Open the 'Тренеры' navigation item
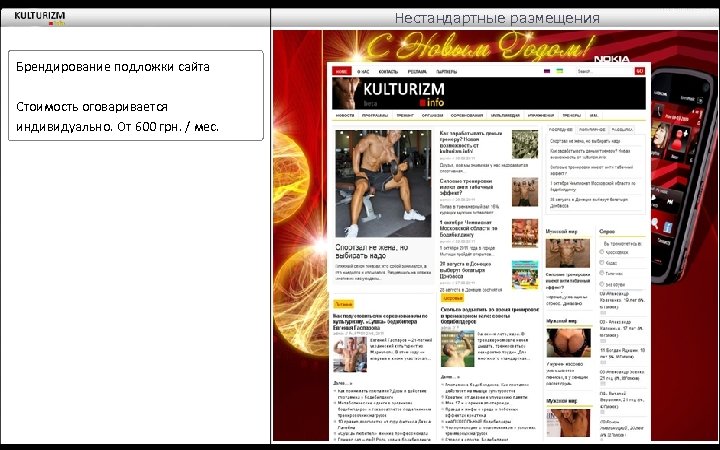The image size is (720, 450). click(571, 115)
